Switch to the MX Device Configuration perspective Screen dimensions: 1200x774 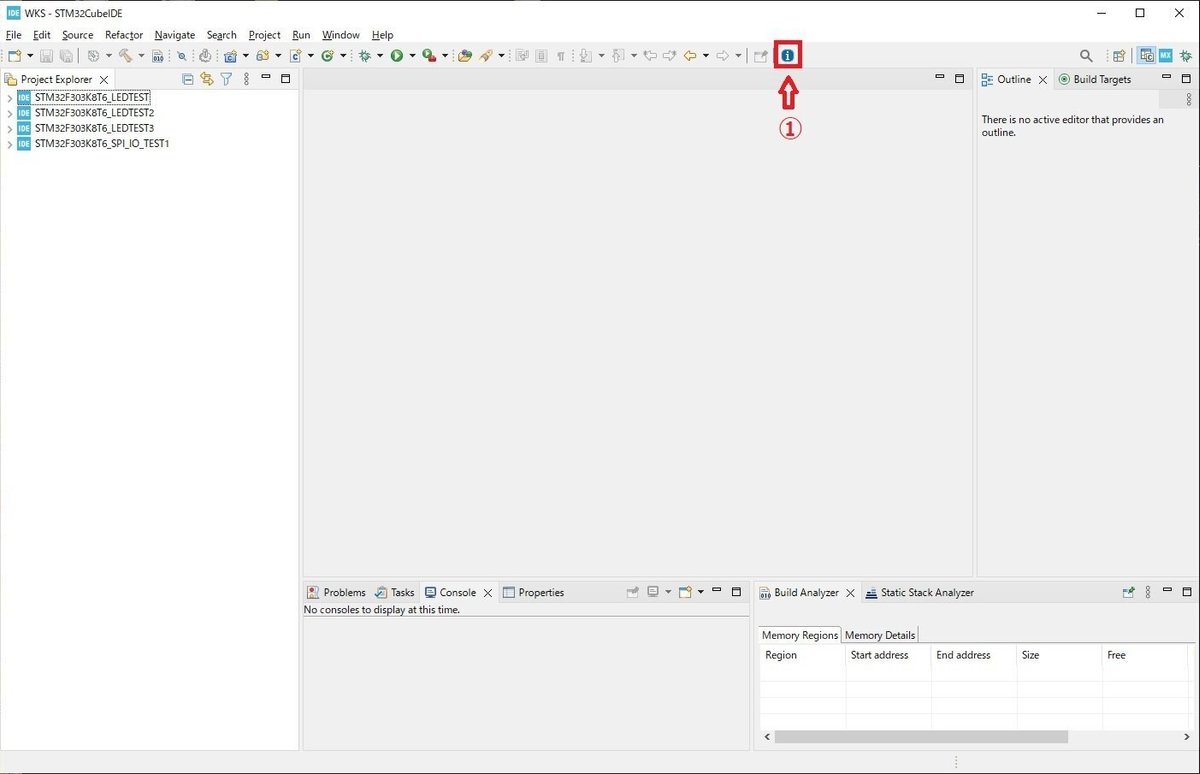click(x=1166, y=56)
